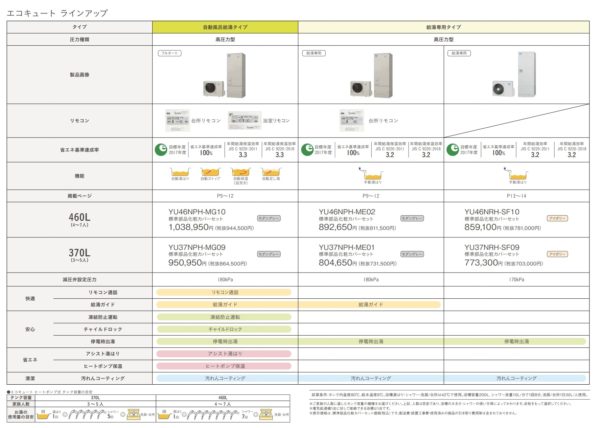Viewport: 600px width, 428px height.
Task: Click the row of shower icons under 4~7人
Action: (x=213, y=415)
